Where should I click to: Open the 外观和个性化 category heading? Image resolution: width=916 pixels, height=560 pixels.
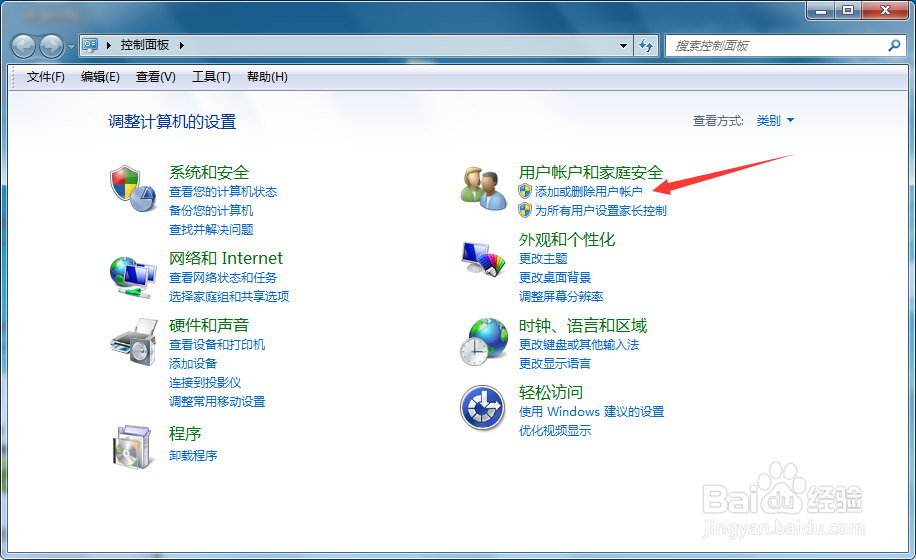pyautogui.click(x=567, y=239)
